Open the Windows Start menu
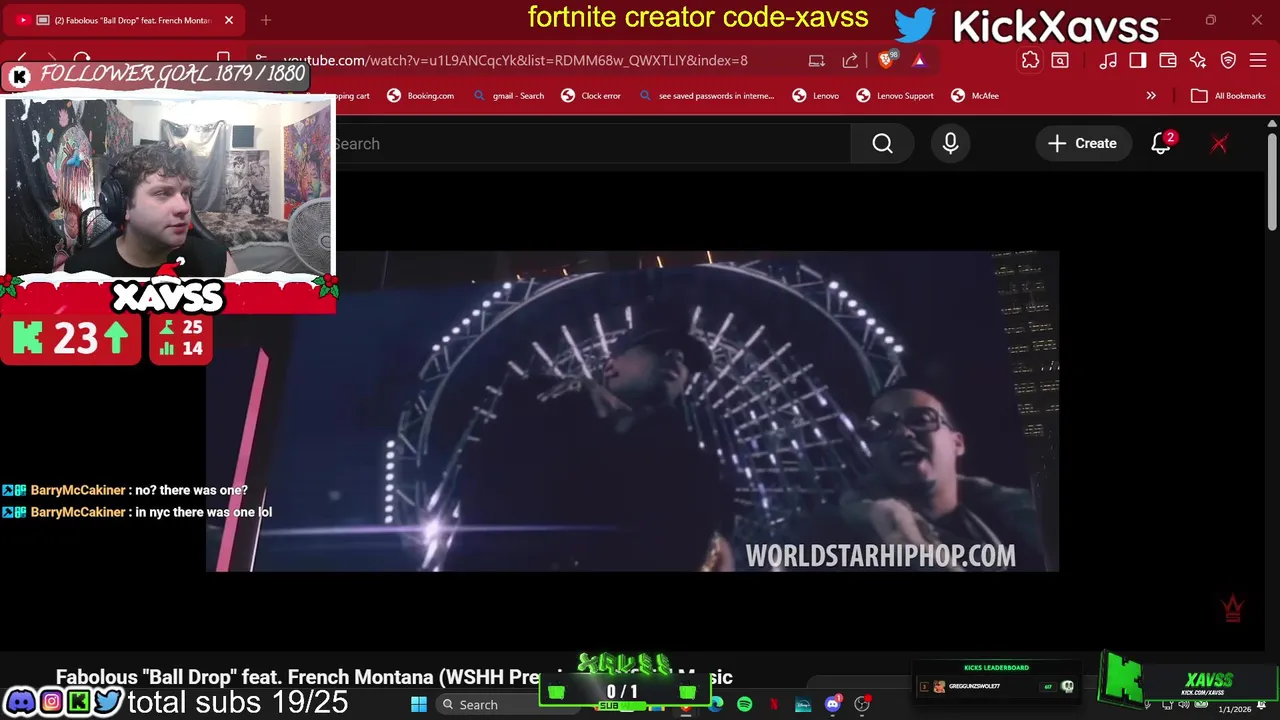The image size is (1280, 720). (419, 705)
